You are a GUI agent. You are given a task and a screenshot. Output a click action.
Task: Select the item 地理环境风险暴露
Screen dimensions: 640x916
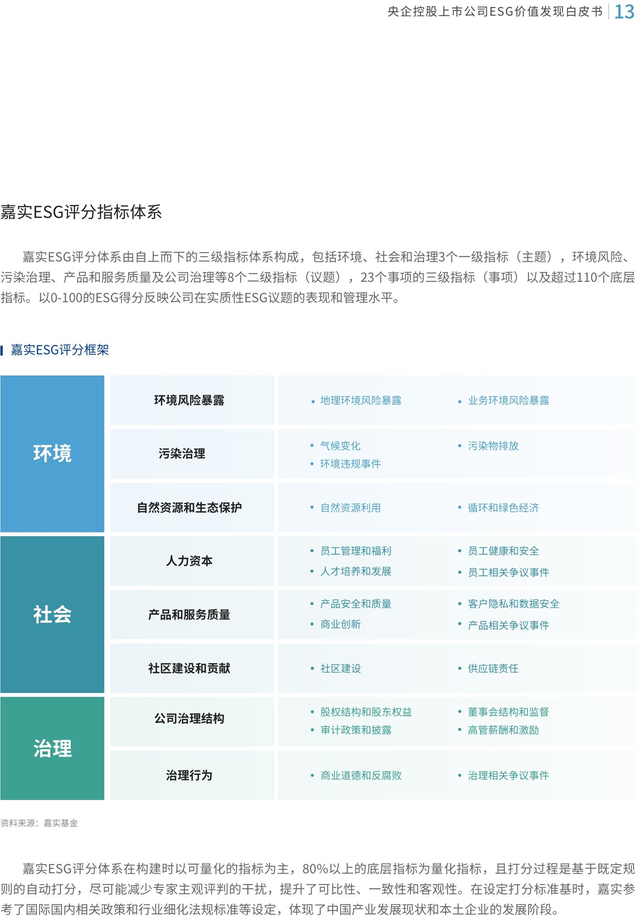[360, 401]
